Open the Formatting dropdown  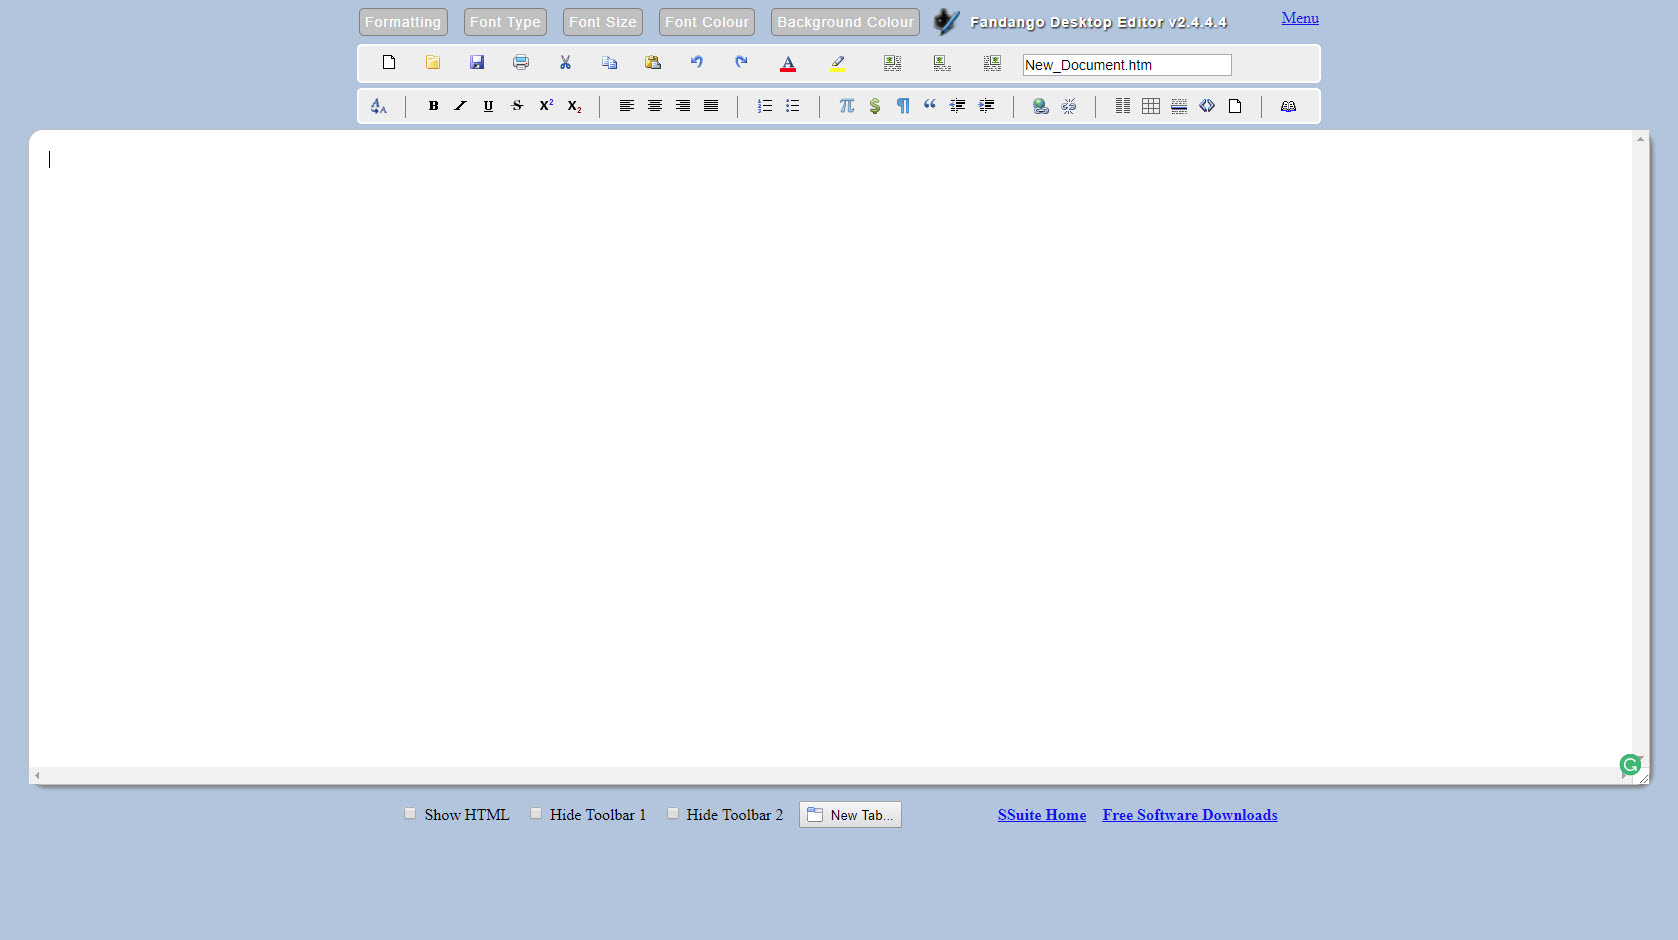point(403,22)
